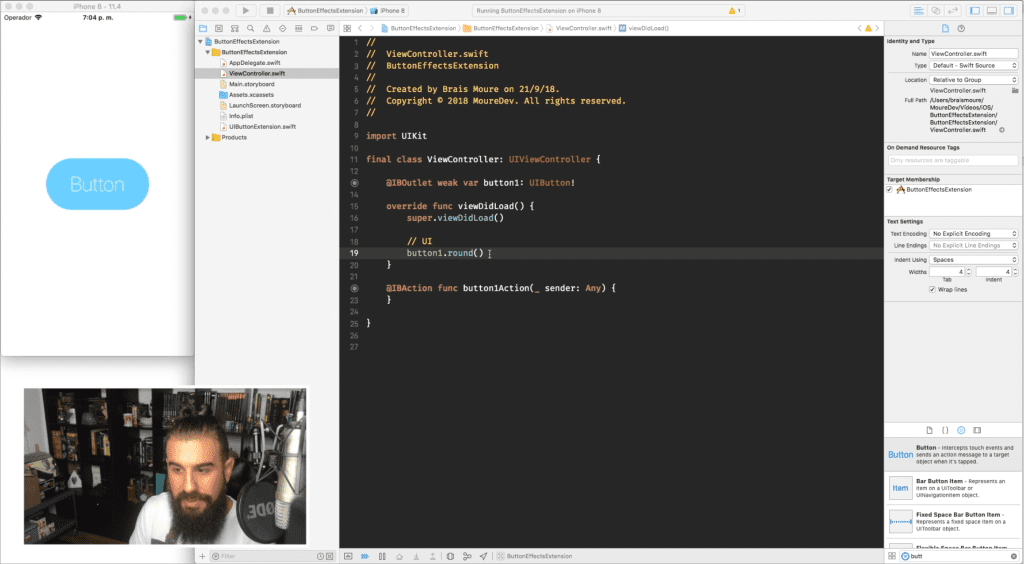Open the Issue navigator warning icon
The image size is (1024, 564).
click(x=266, y=29)
